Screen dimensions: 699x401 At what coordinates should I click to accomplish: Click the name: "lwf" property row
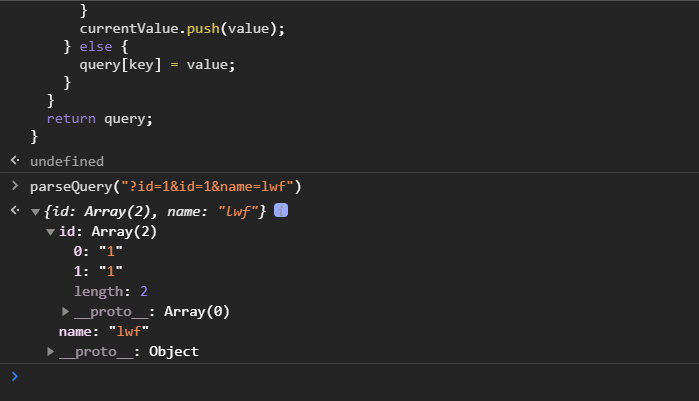tap(103, 331)
